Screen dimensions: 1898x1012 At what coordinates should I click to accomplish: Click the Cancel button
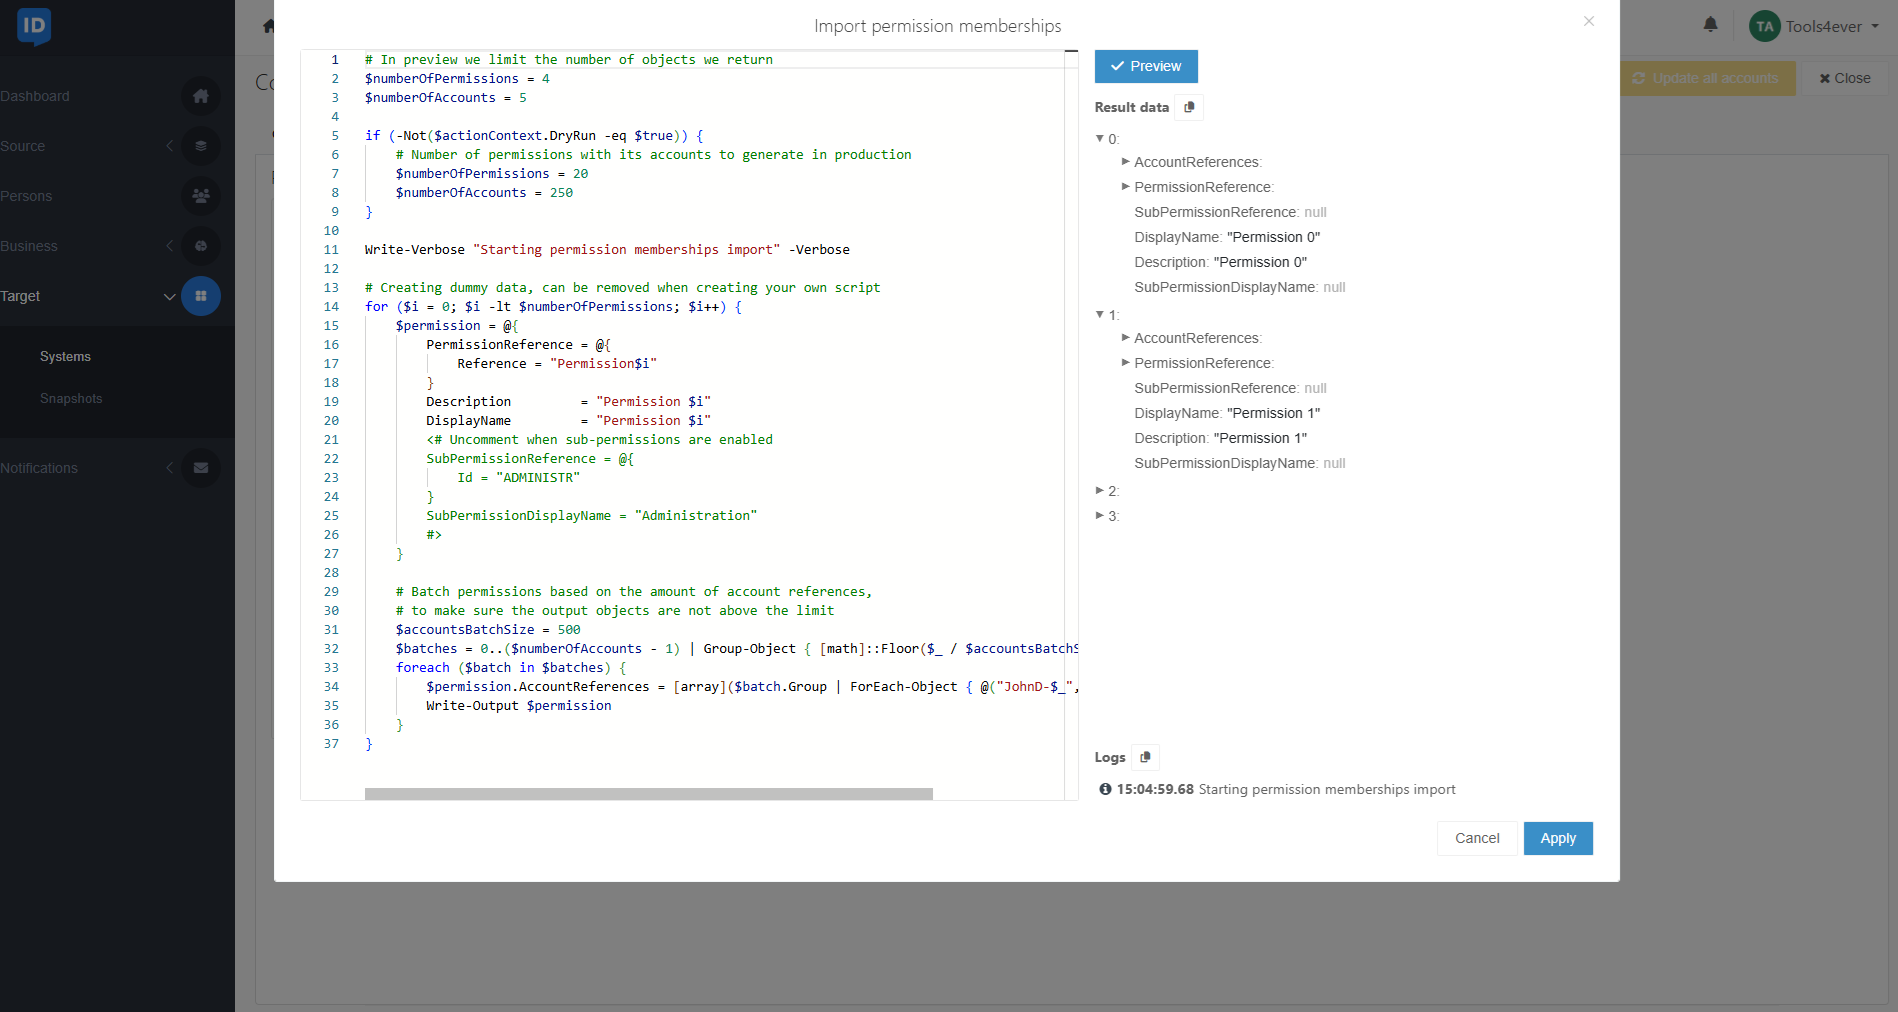(1477, 838)
